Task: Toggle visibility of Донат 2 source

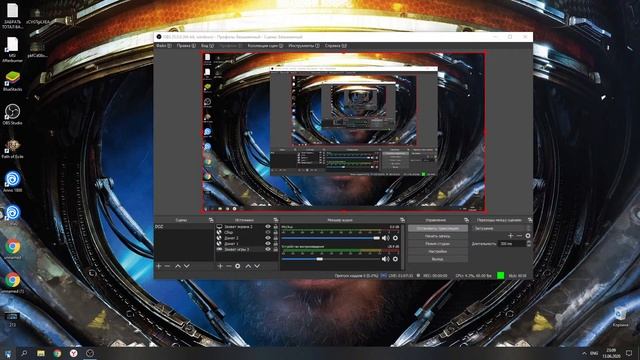Action: click(x=268, y=238)
